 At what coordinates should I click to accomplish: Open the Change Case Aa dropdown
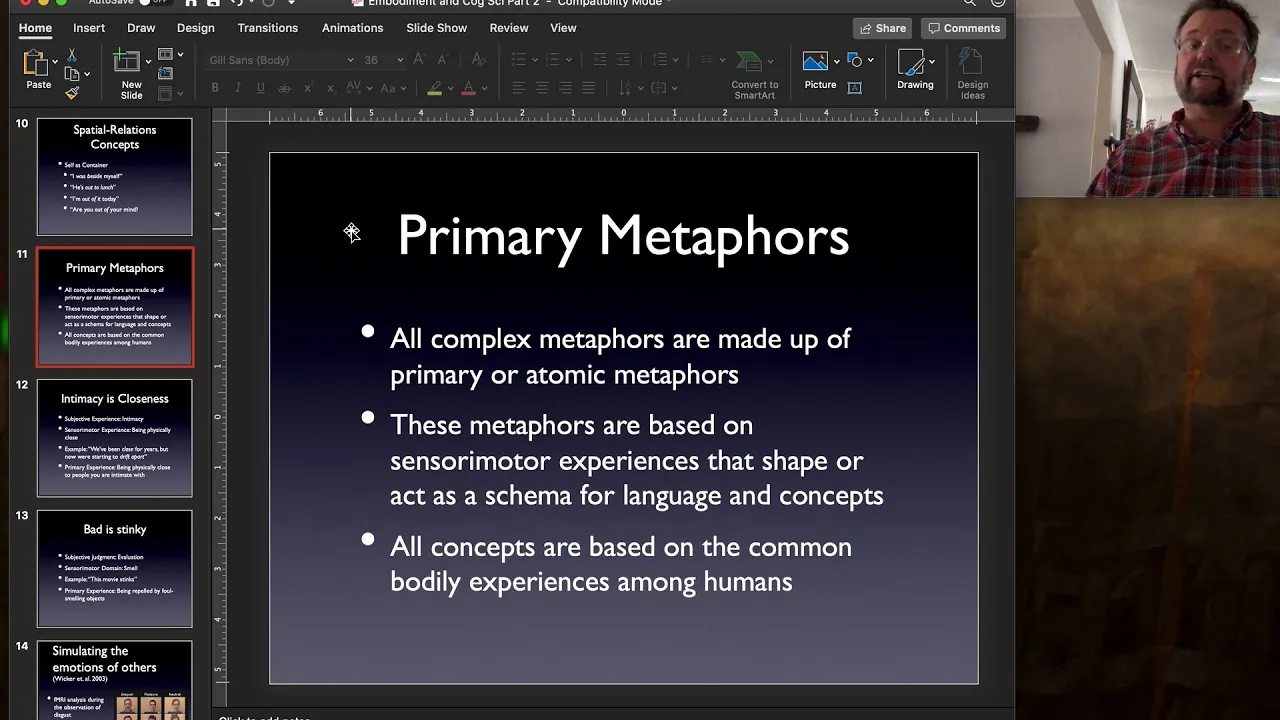pos(403,88)
